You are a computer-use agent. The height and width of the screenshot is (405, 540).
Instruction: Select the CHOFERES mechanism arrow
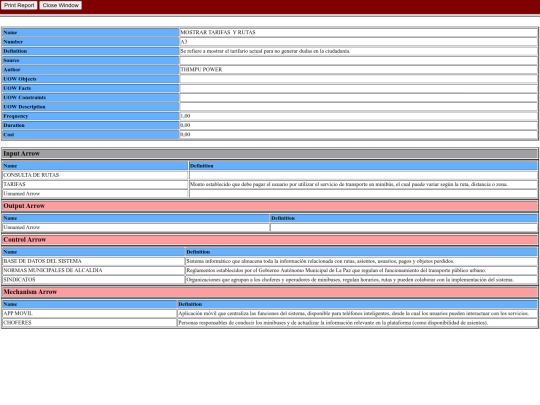(x=17, y=323)
